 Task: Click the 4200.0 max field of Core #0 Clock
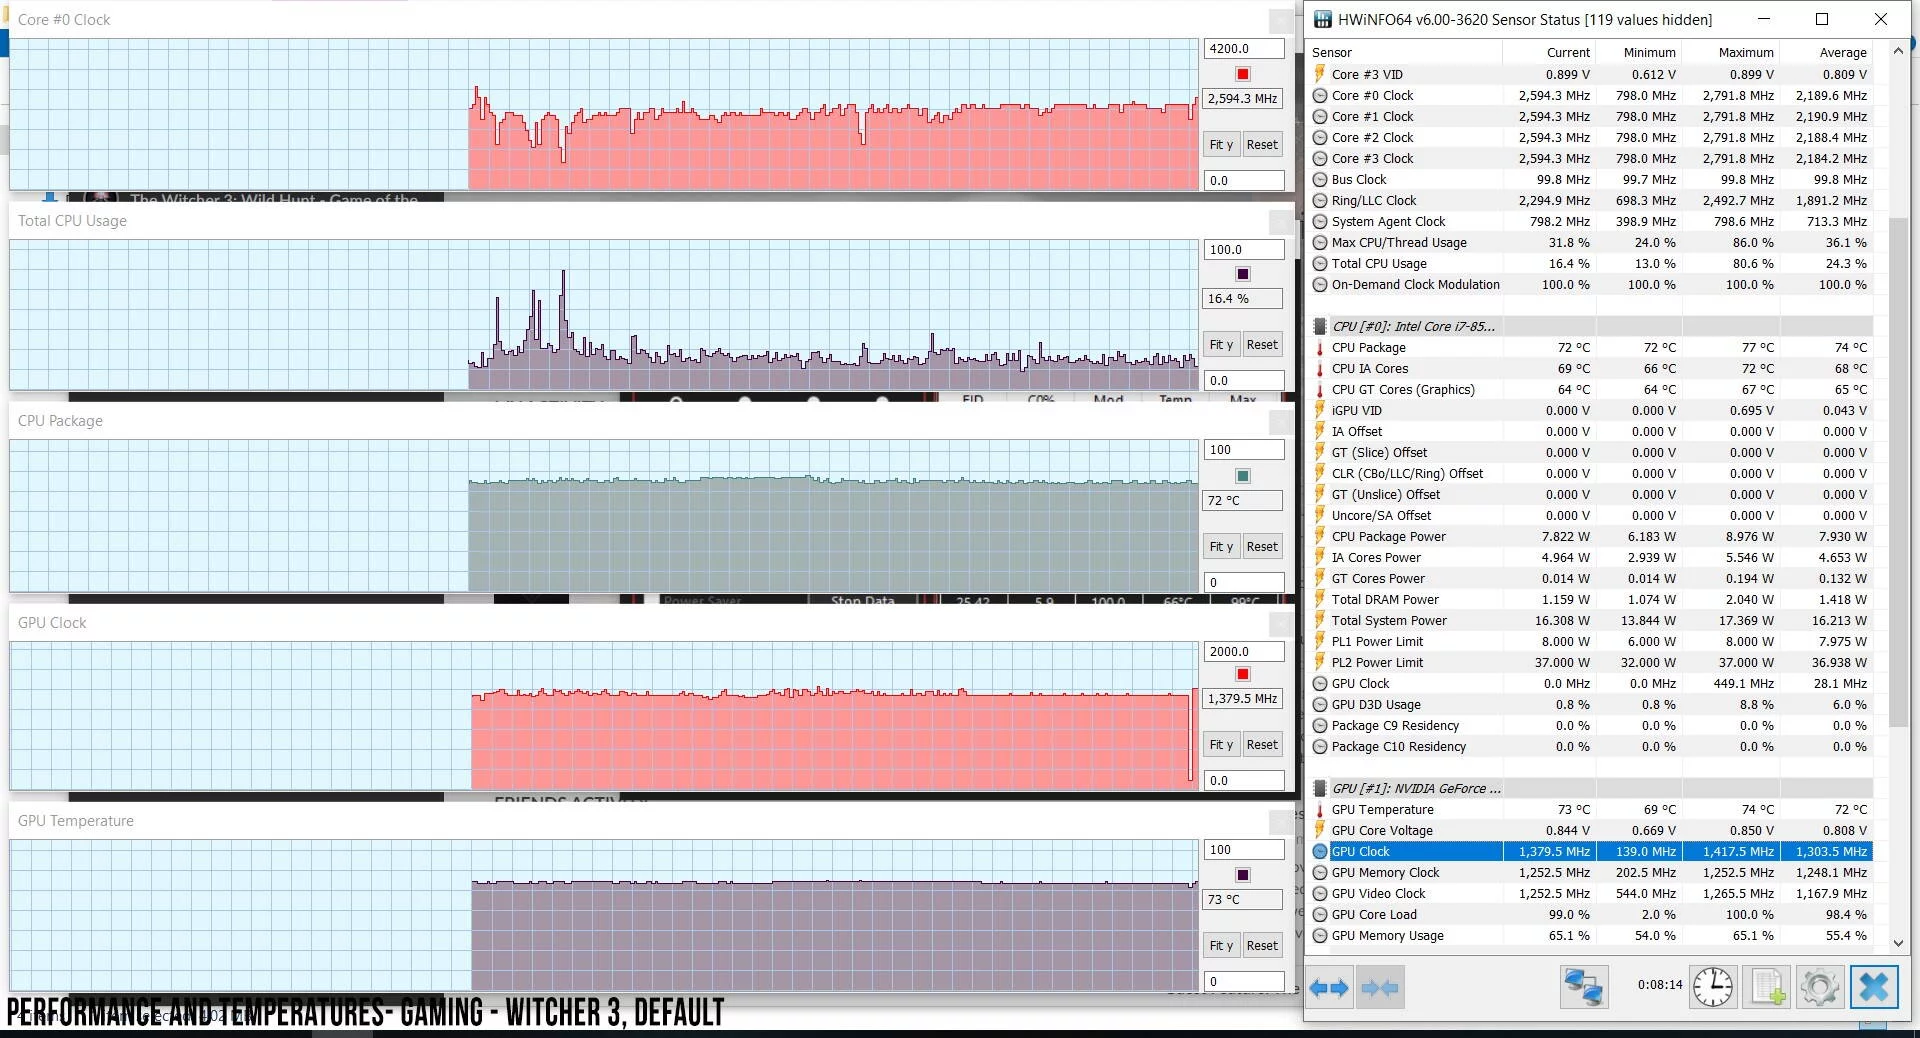pyautogui.click(x=1243, y=48)
